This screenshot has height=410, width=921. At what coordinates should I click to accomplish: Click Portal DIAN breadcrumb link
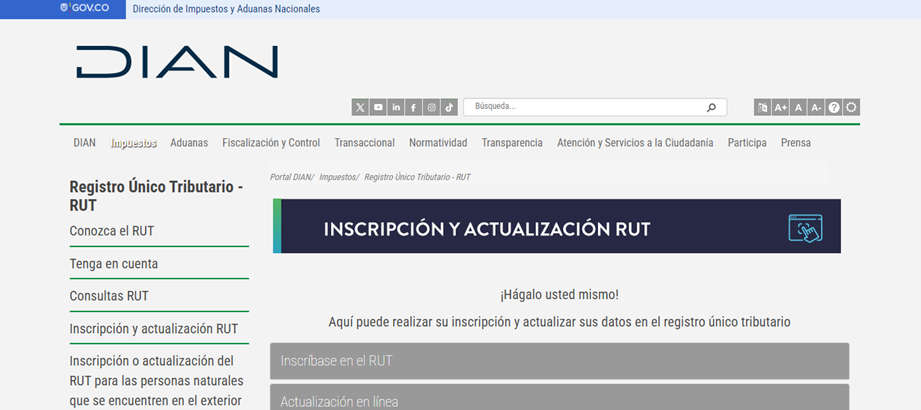pyautogui.click(x=291, y=177)
